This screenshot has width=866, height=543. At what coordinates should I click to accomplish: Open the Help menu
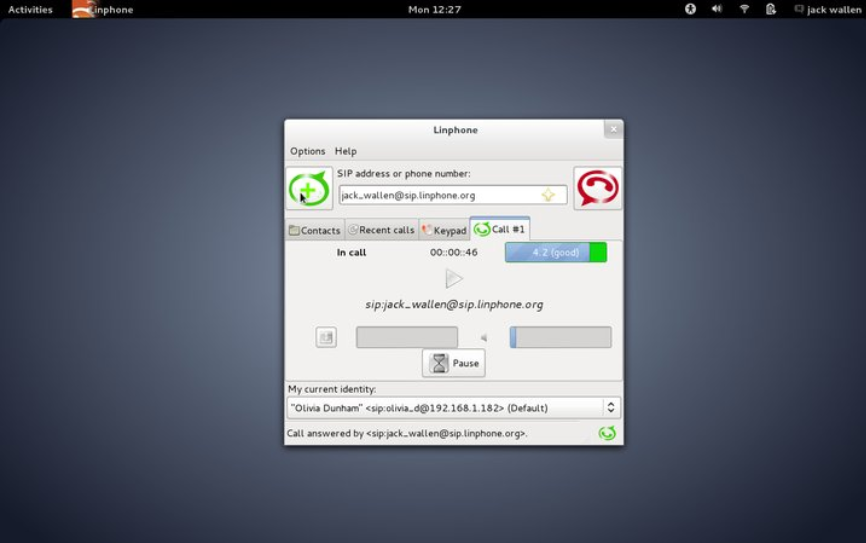[346, 151]
